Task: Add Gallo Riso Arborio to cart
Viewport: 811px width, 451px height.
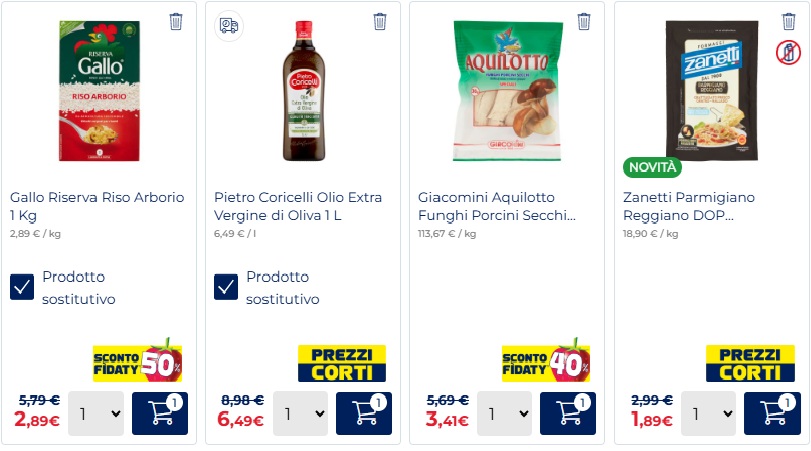Action: point(160,413)
